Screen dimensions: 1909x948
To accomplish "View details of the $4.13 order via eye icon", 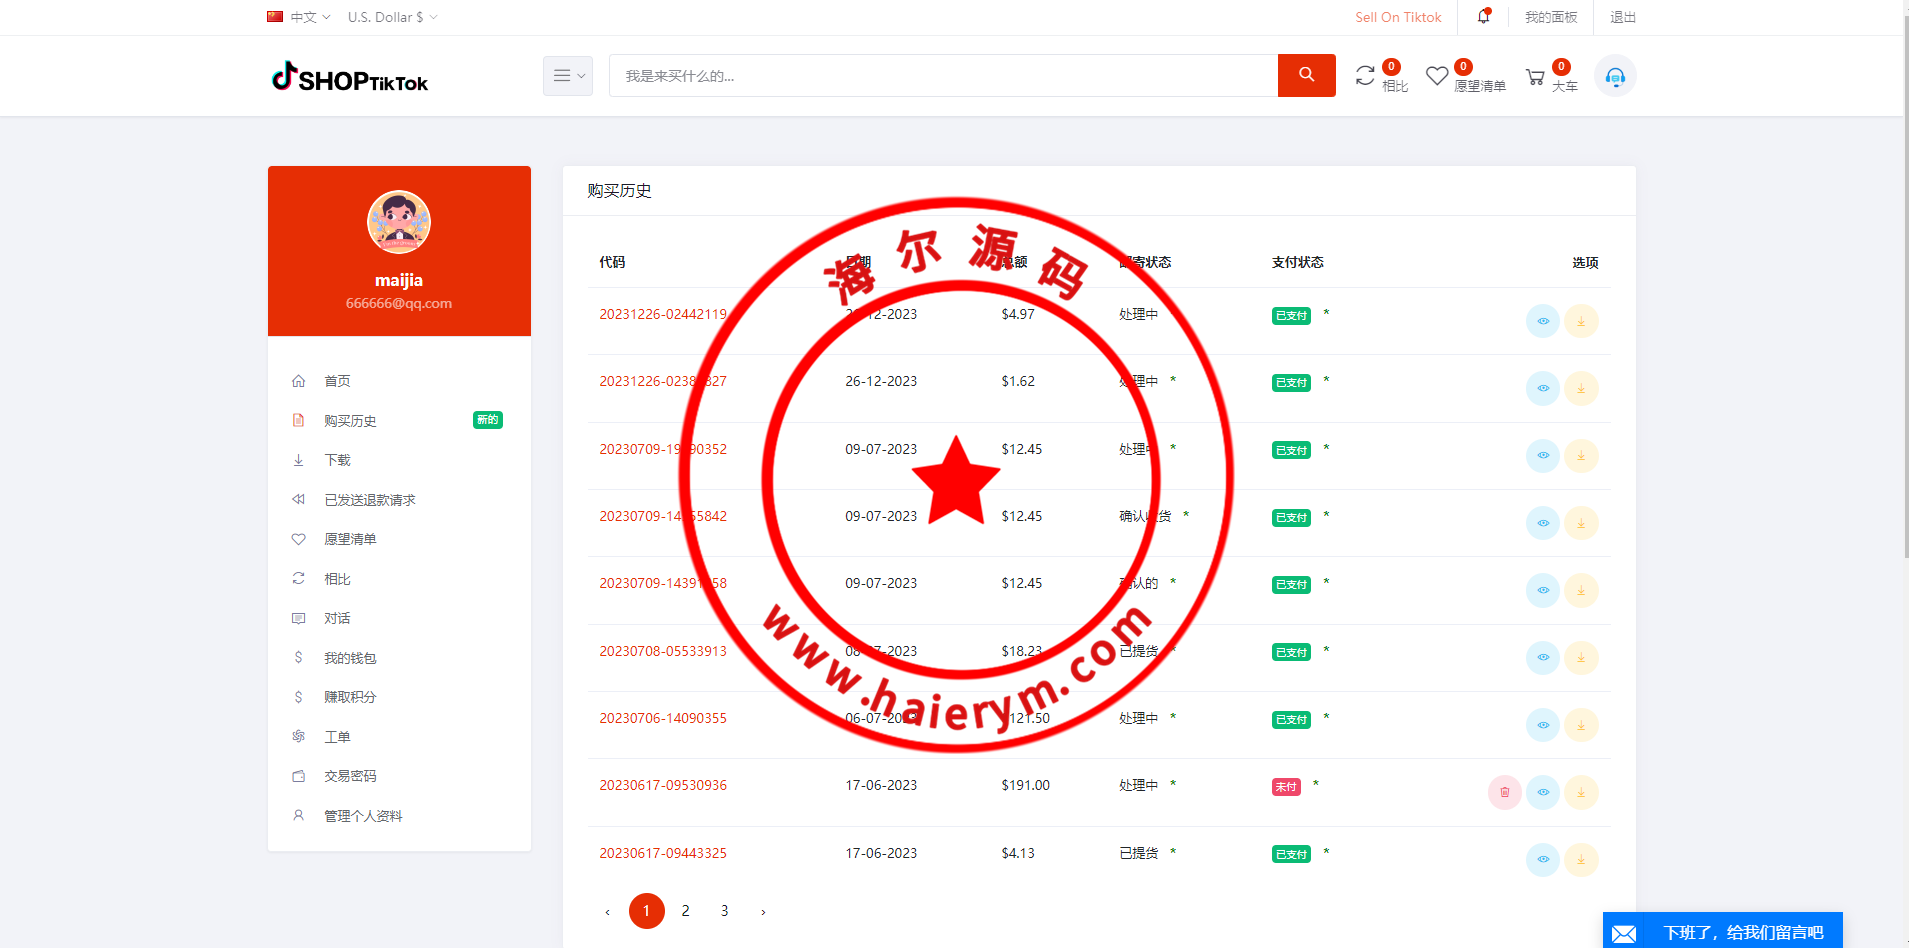I will [1543, 860].
